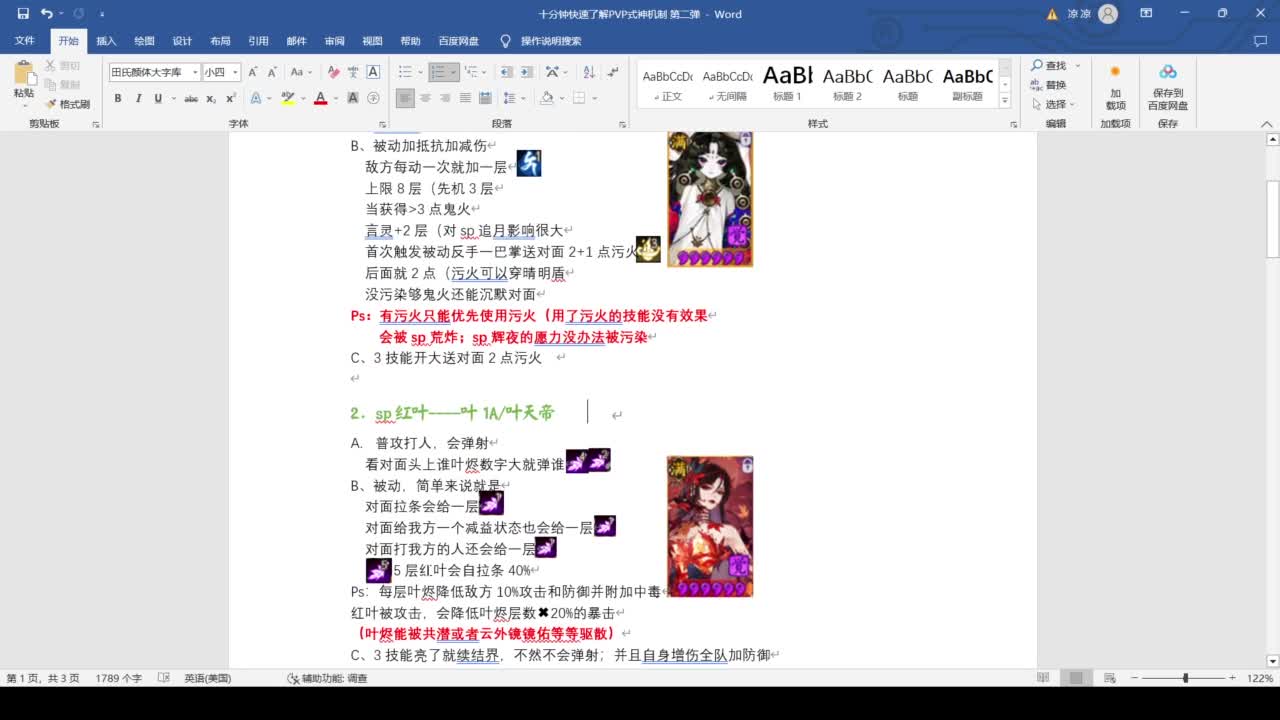Open the Select (选择) dropdown
Image resolution: width=1280 pixels, height=720 pixels.
click(x=1052, y=104)
